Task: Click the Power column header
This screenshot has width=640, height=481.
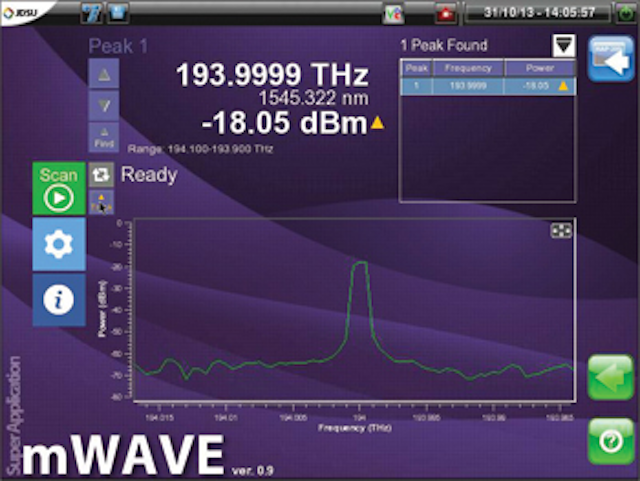Action: pos(540,68)
